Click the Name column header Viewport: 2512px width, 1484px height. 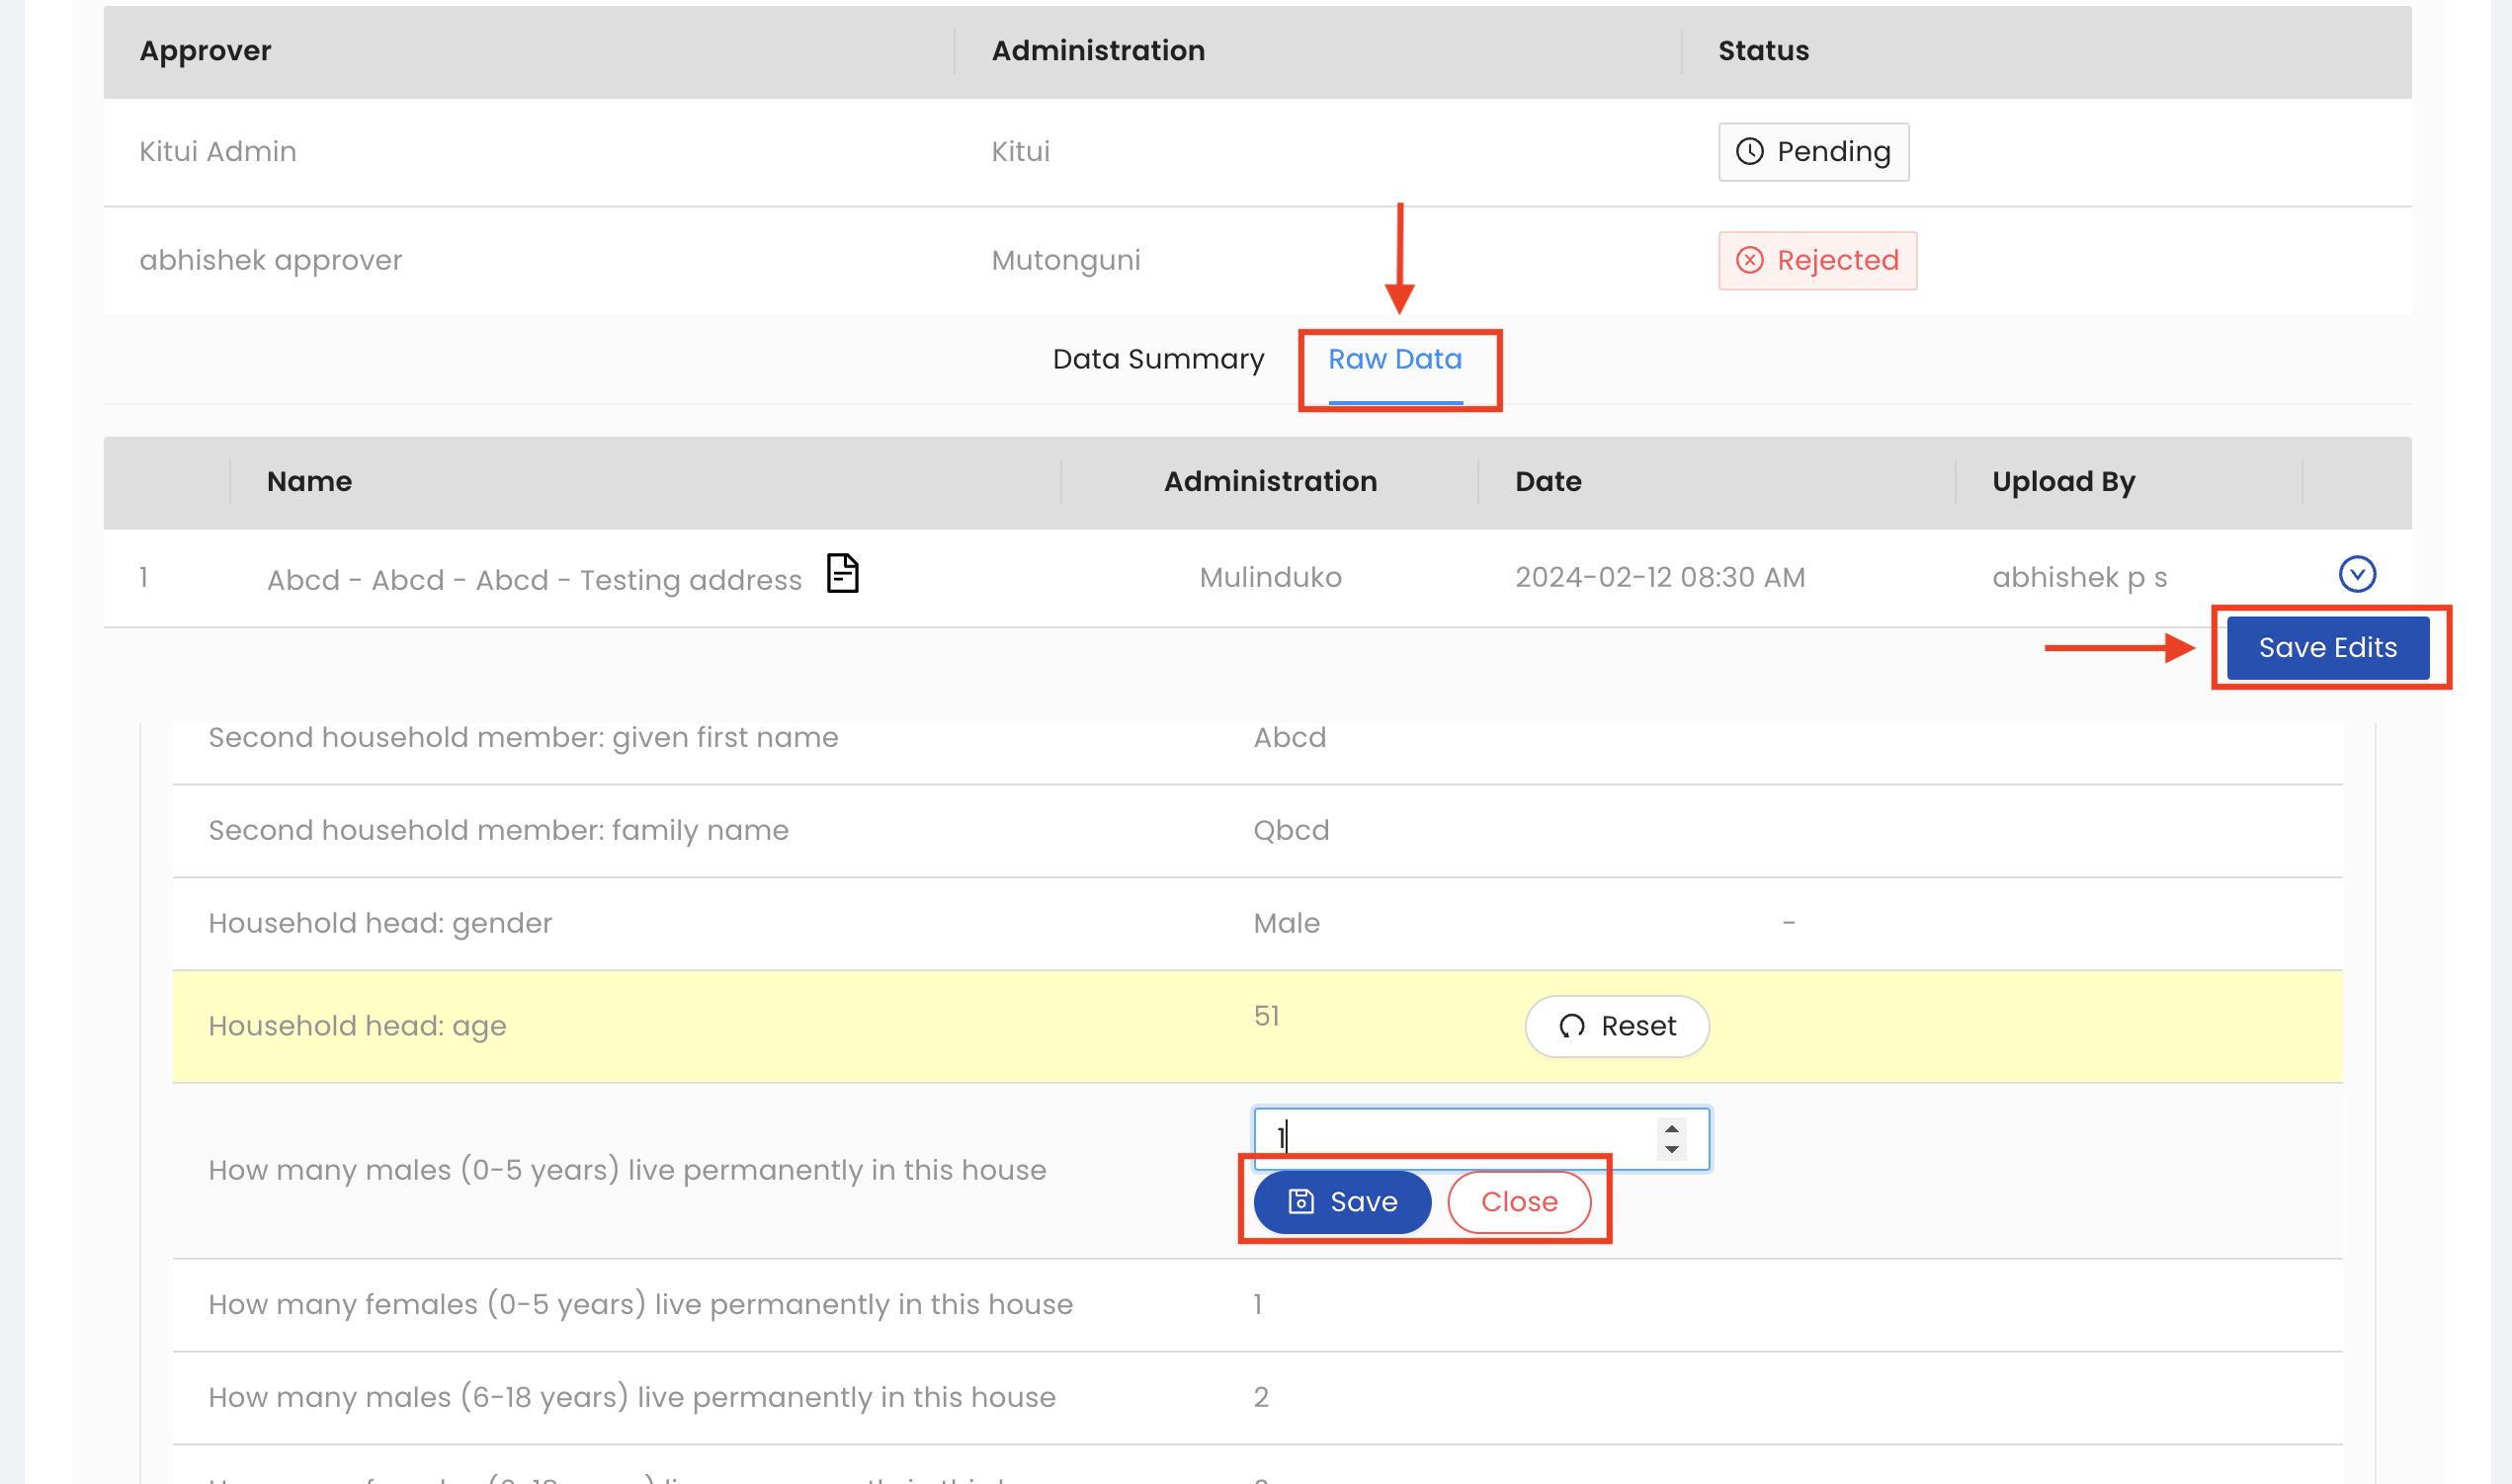tap(309, 482)
